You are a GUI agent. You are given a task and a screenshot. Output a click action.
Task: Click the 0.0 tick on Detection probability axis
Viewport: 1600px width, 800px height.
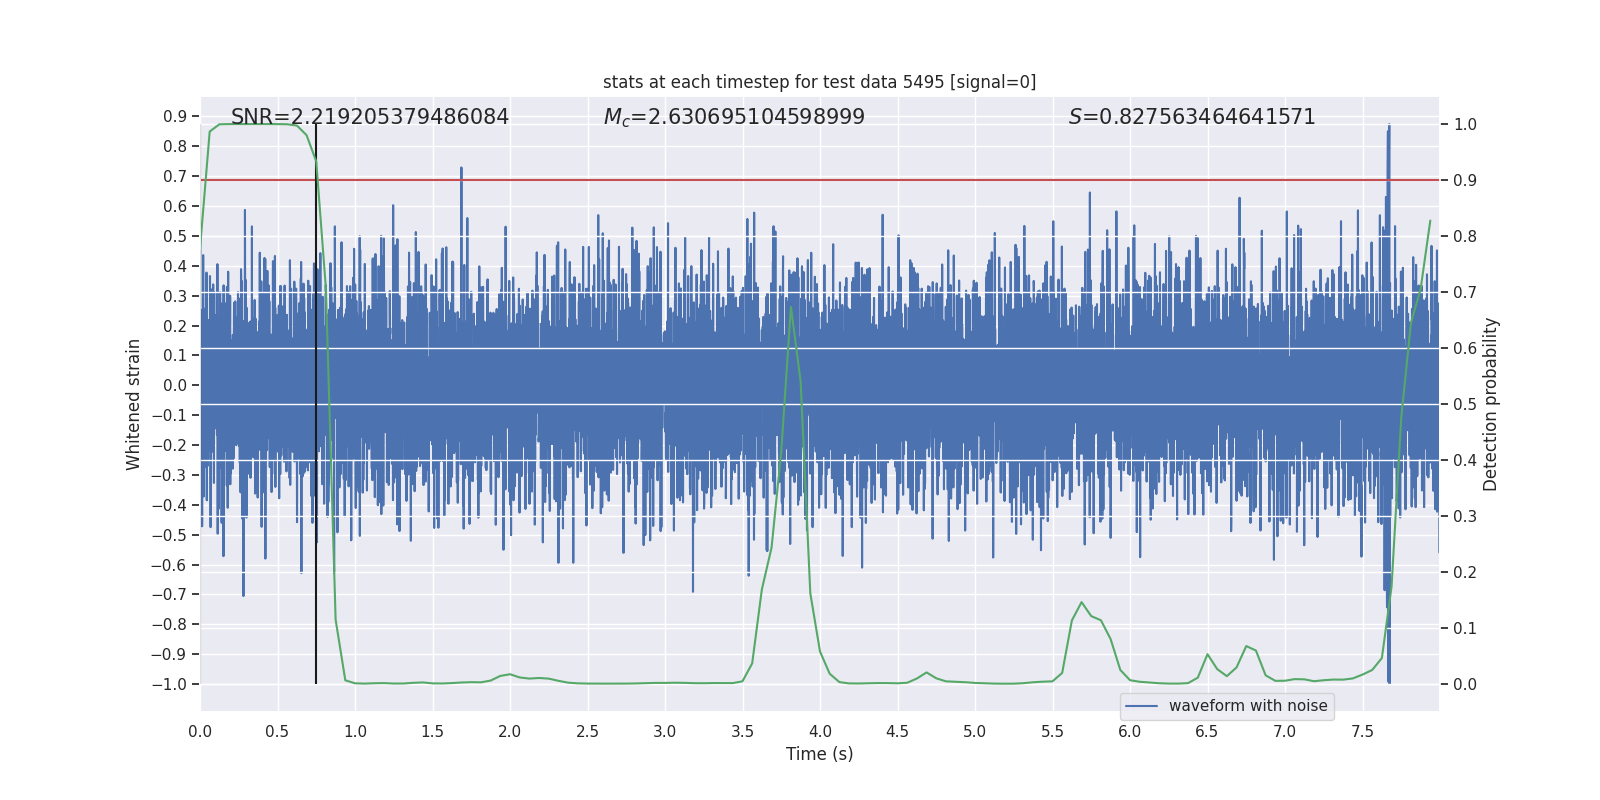pyautogui.click(x=1465, y=684)
